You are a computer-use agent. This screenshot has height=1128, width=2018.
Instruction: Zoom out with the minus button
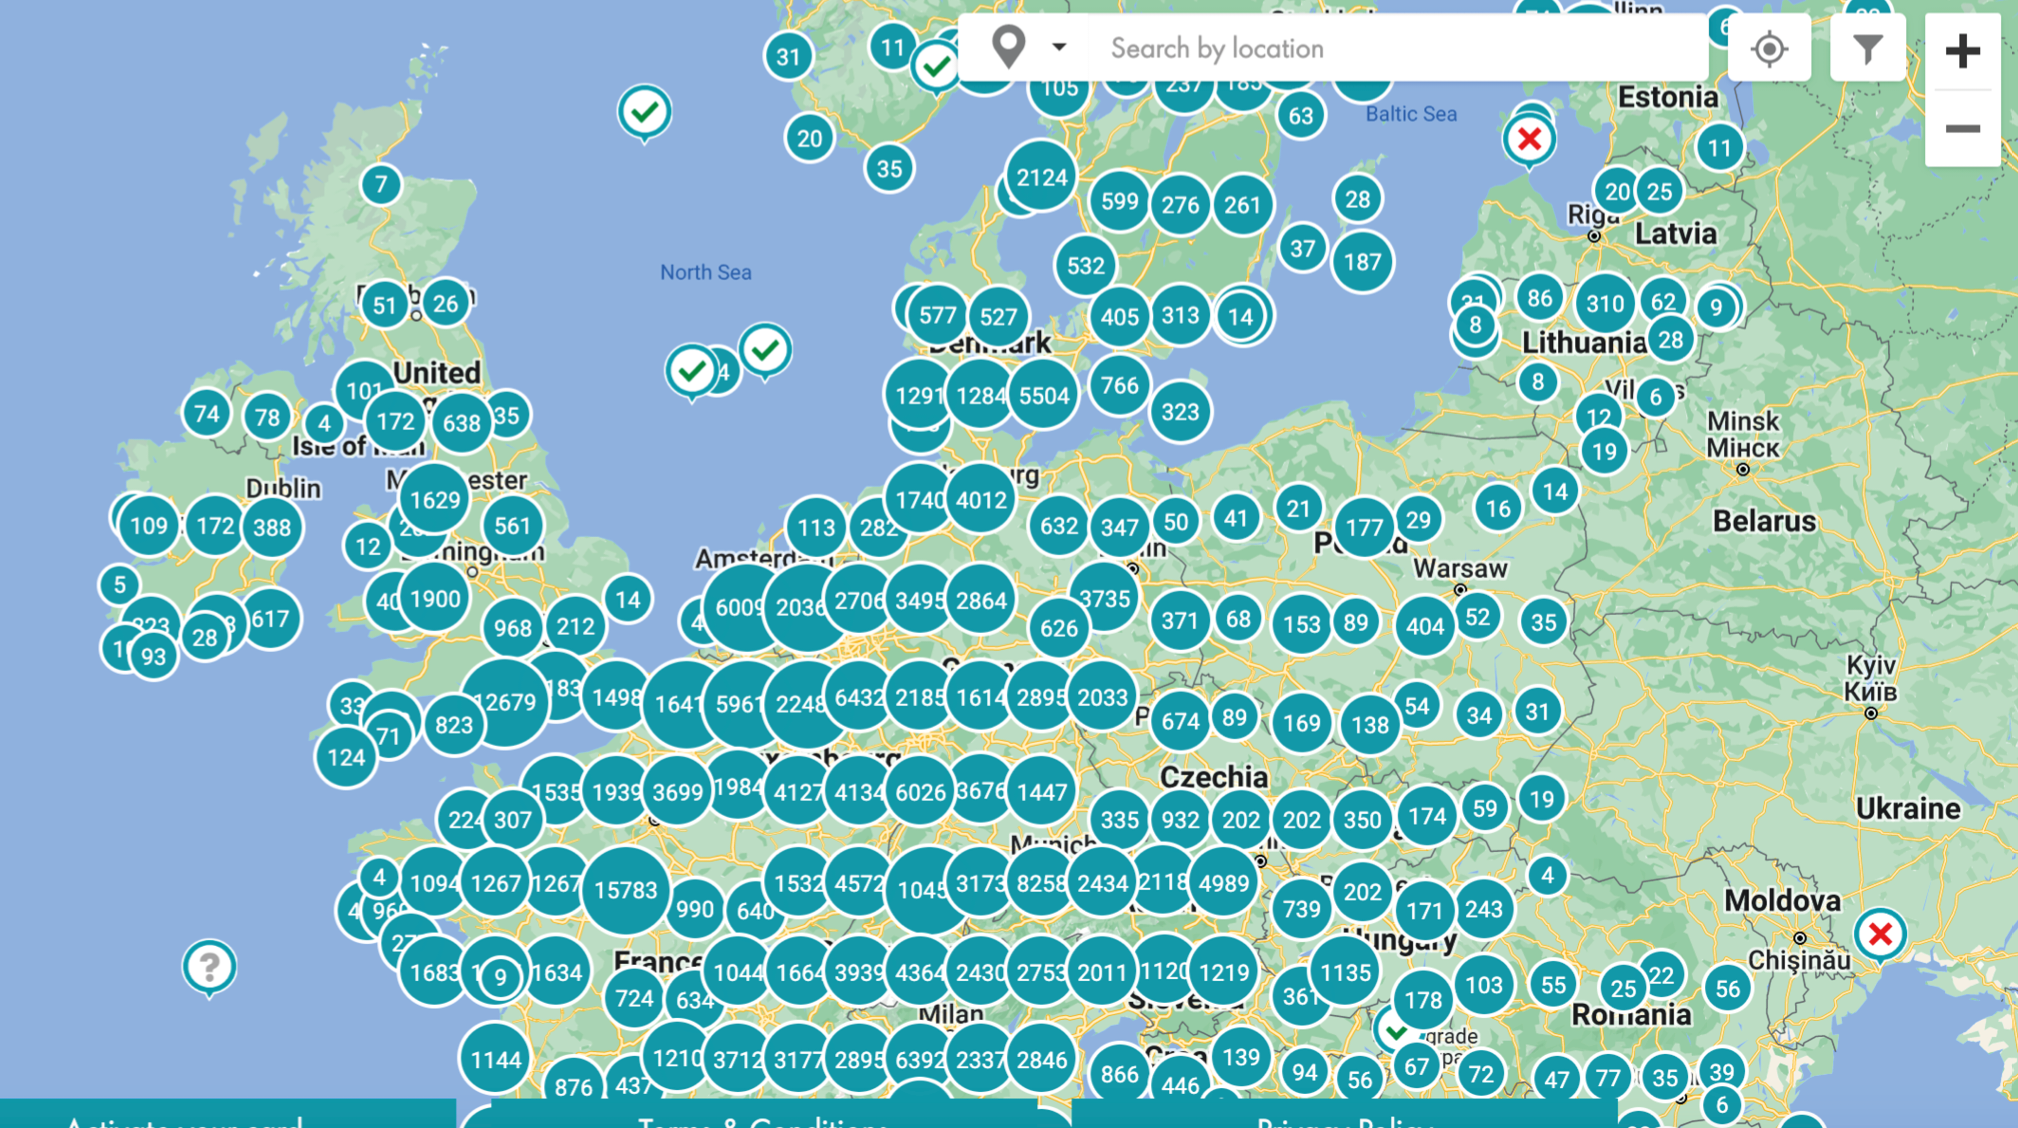1962,129
